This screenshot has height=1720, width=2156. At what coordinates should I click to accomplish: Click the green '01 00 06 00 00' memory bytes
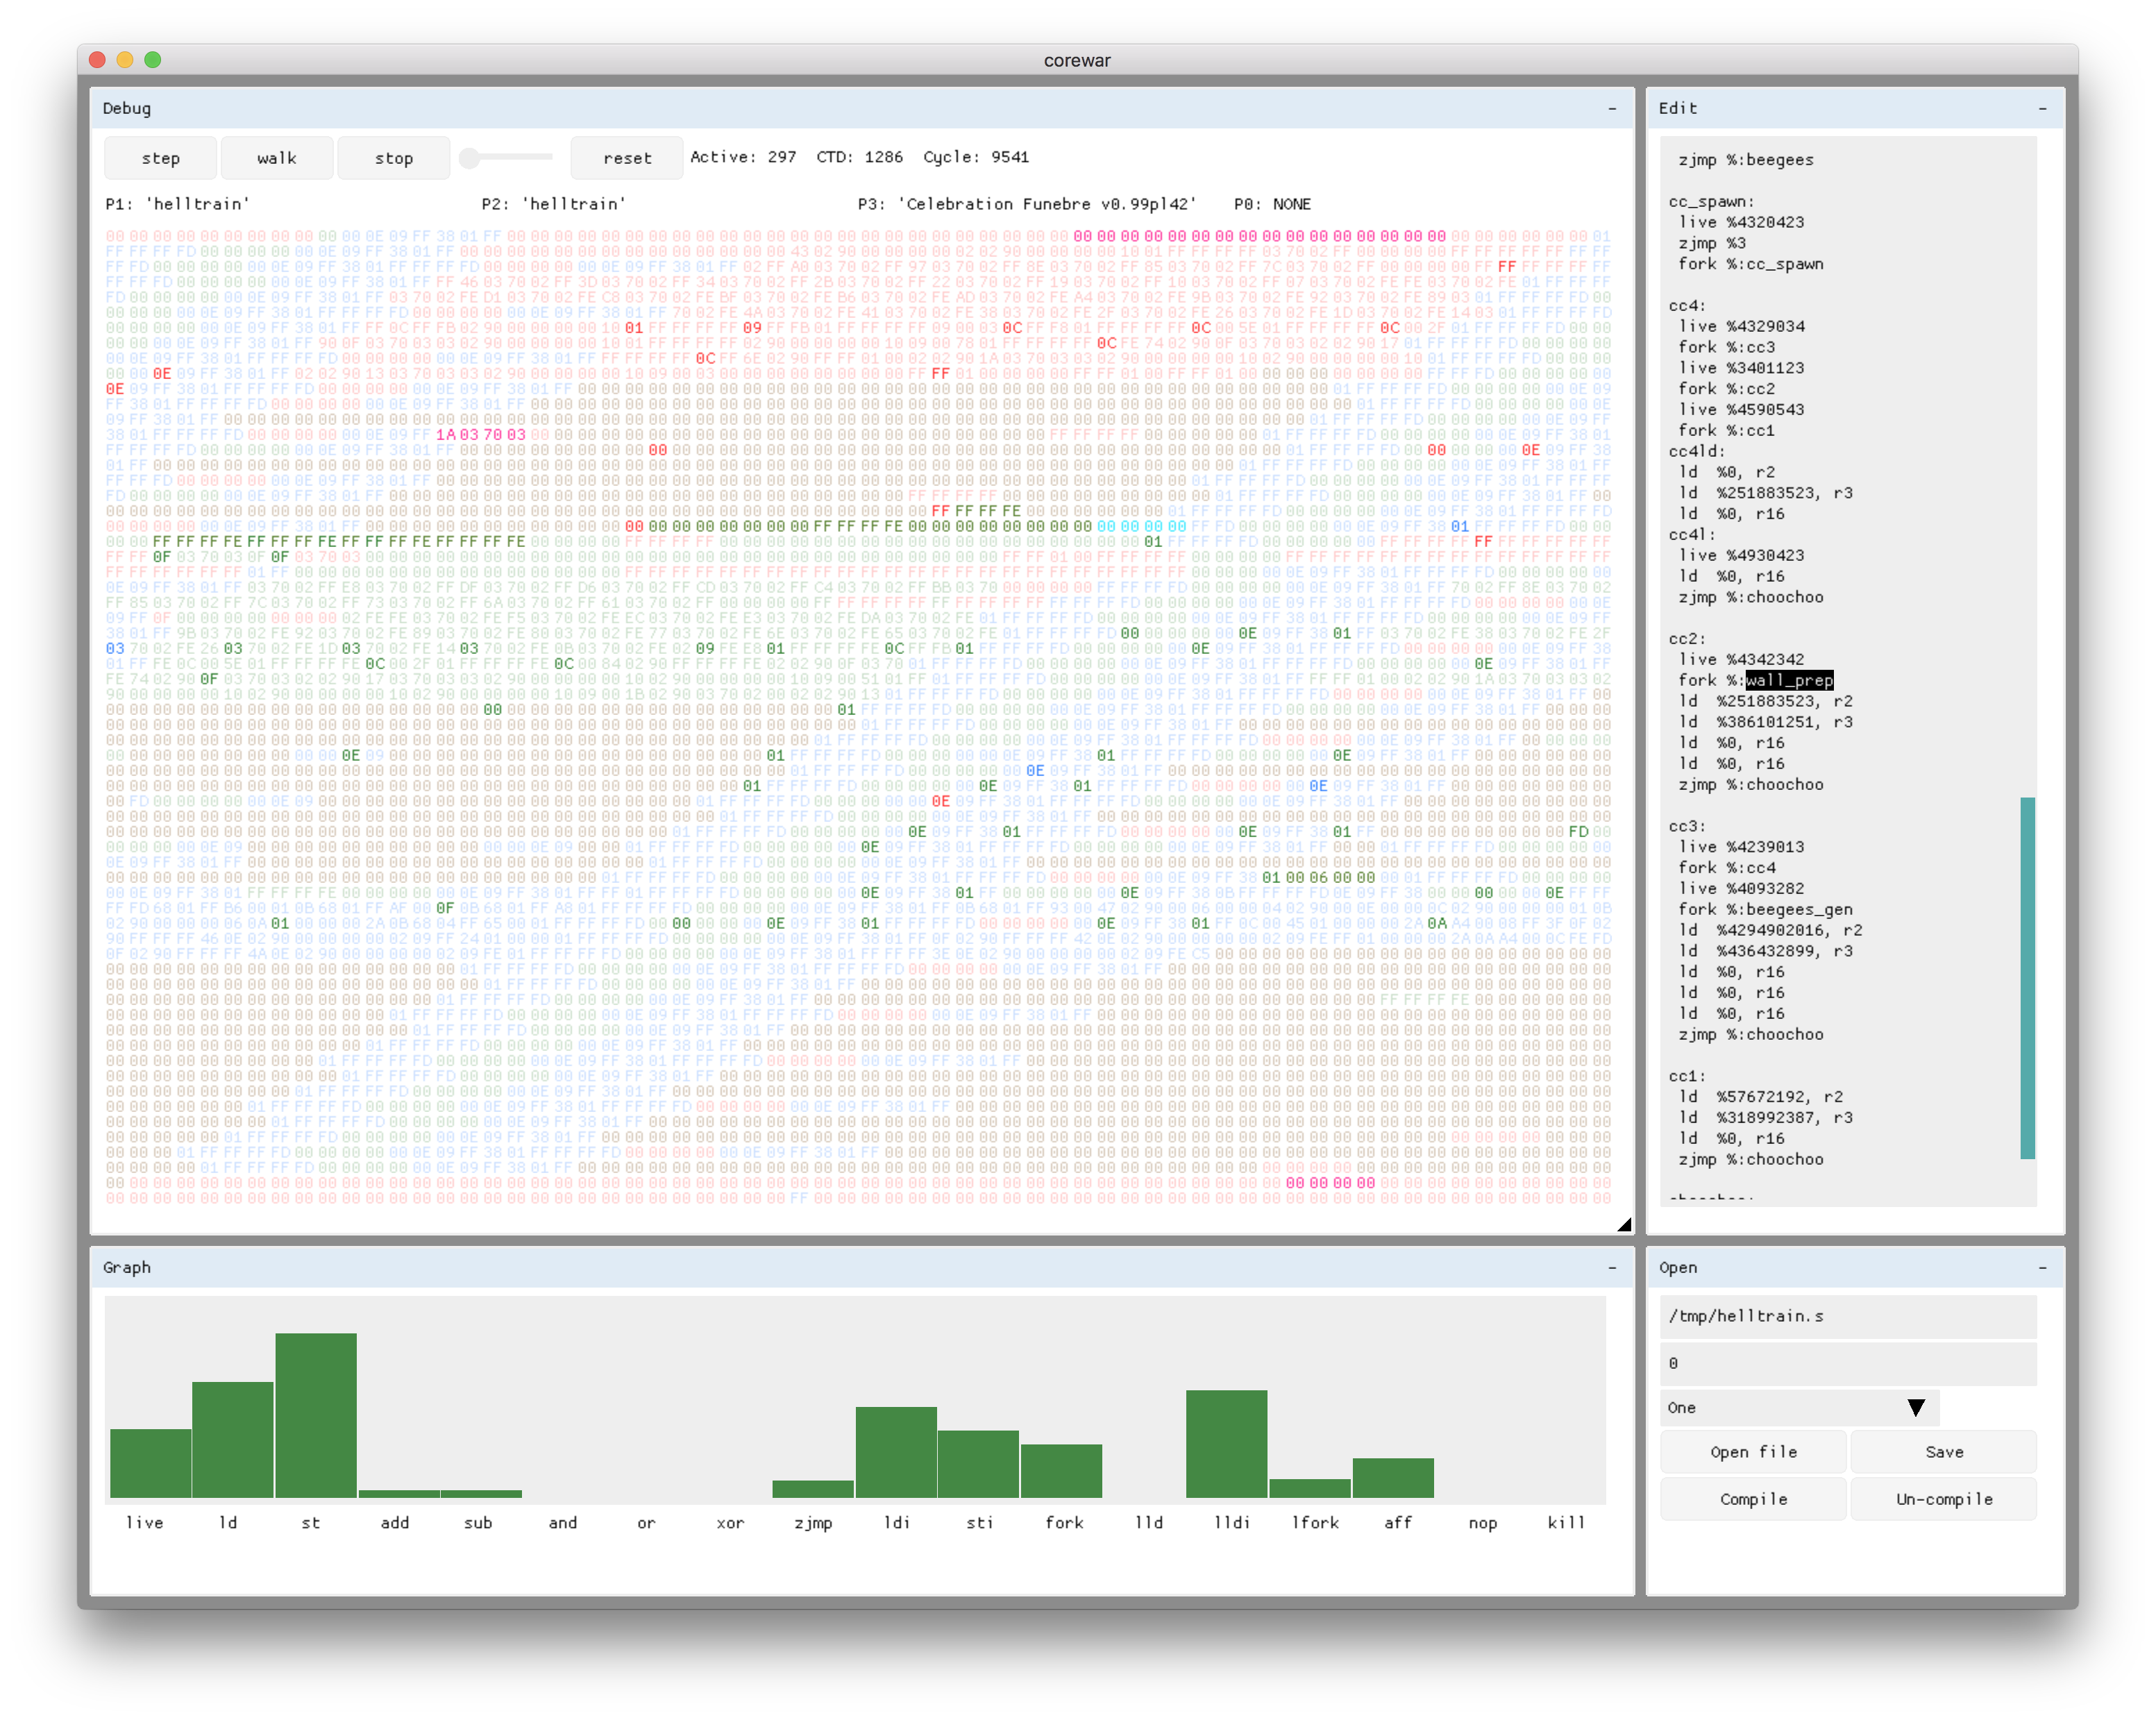1318,877
